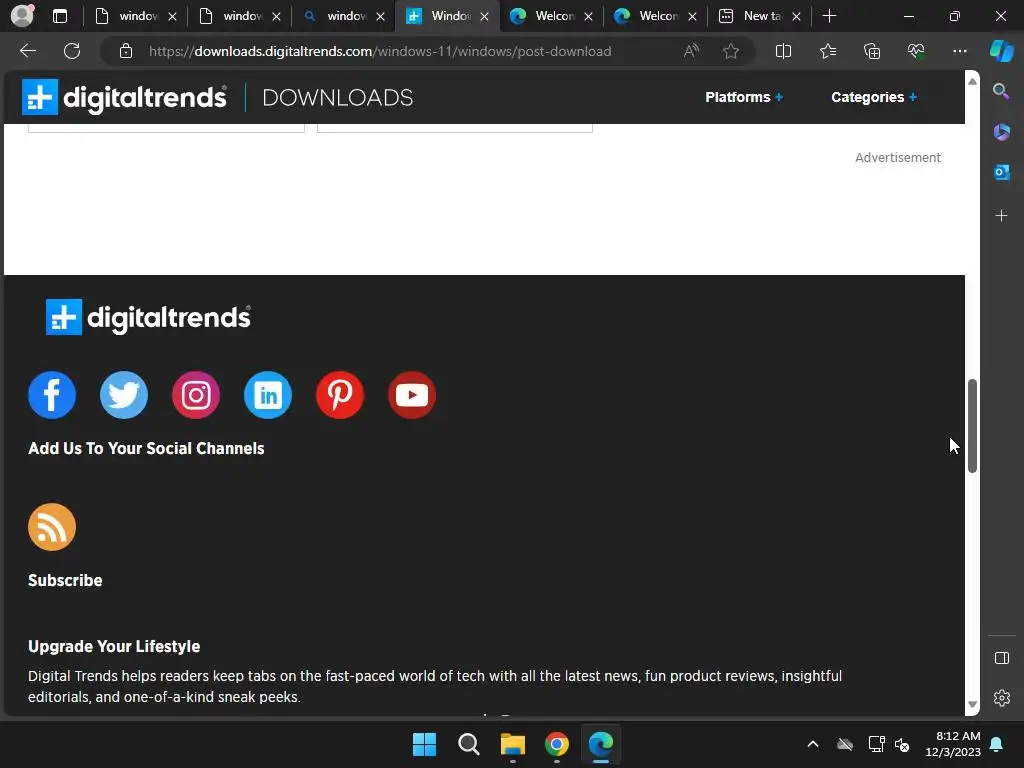Click the Digital Trends header logo

pyautogui.click(x=124, y=97)
